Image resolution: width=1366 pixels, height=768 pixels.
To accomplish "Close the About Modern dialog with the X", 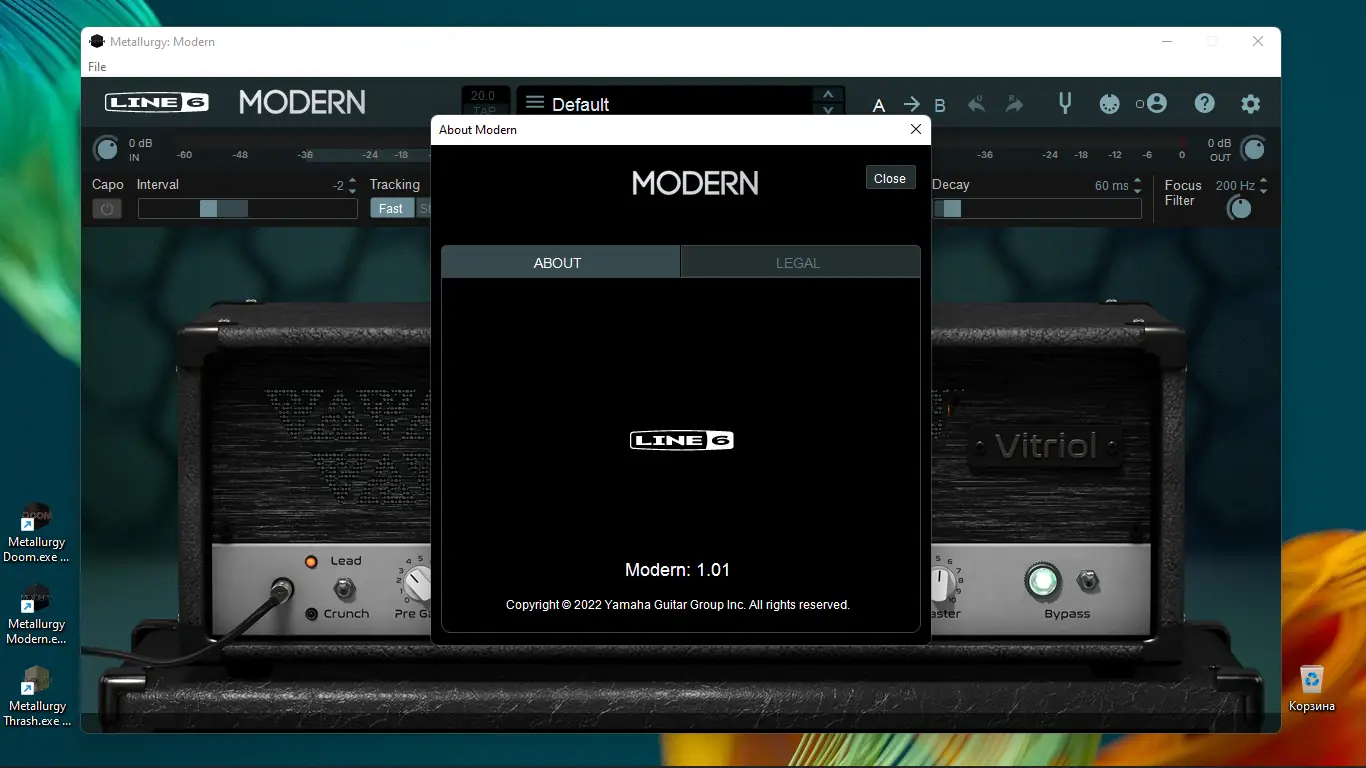I will 916,129.
